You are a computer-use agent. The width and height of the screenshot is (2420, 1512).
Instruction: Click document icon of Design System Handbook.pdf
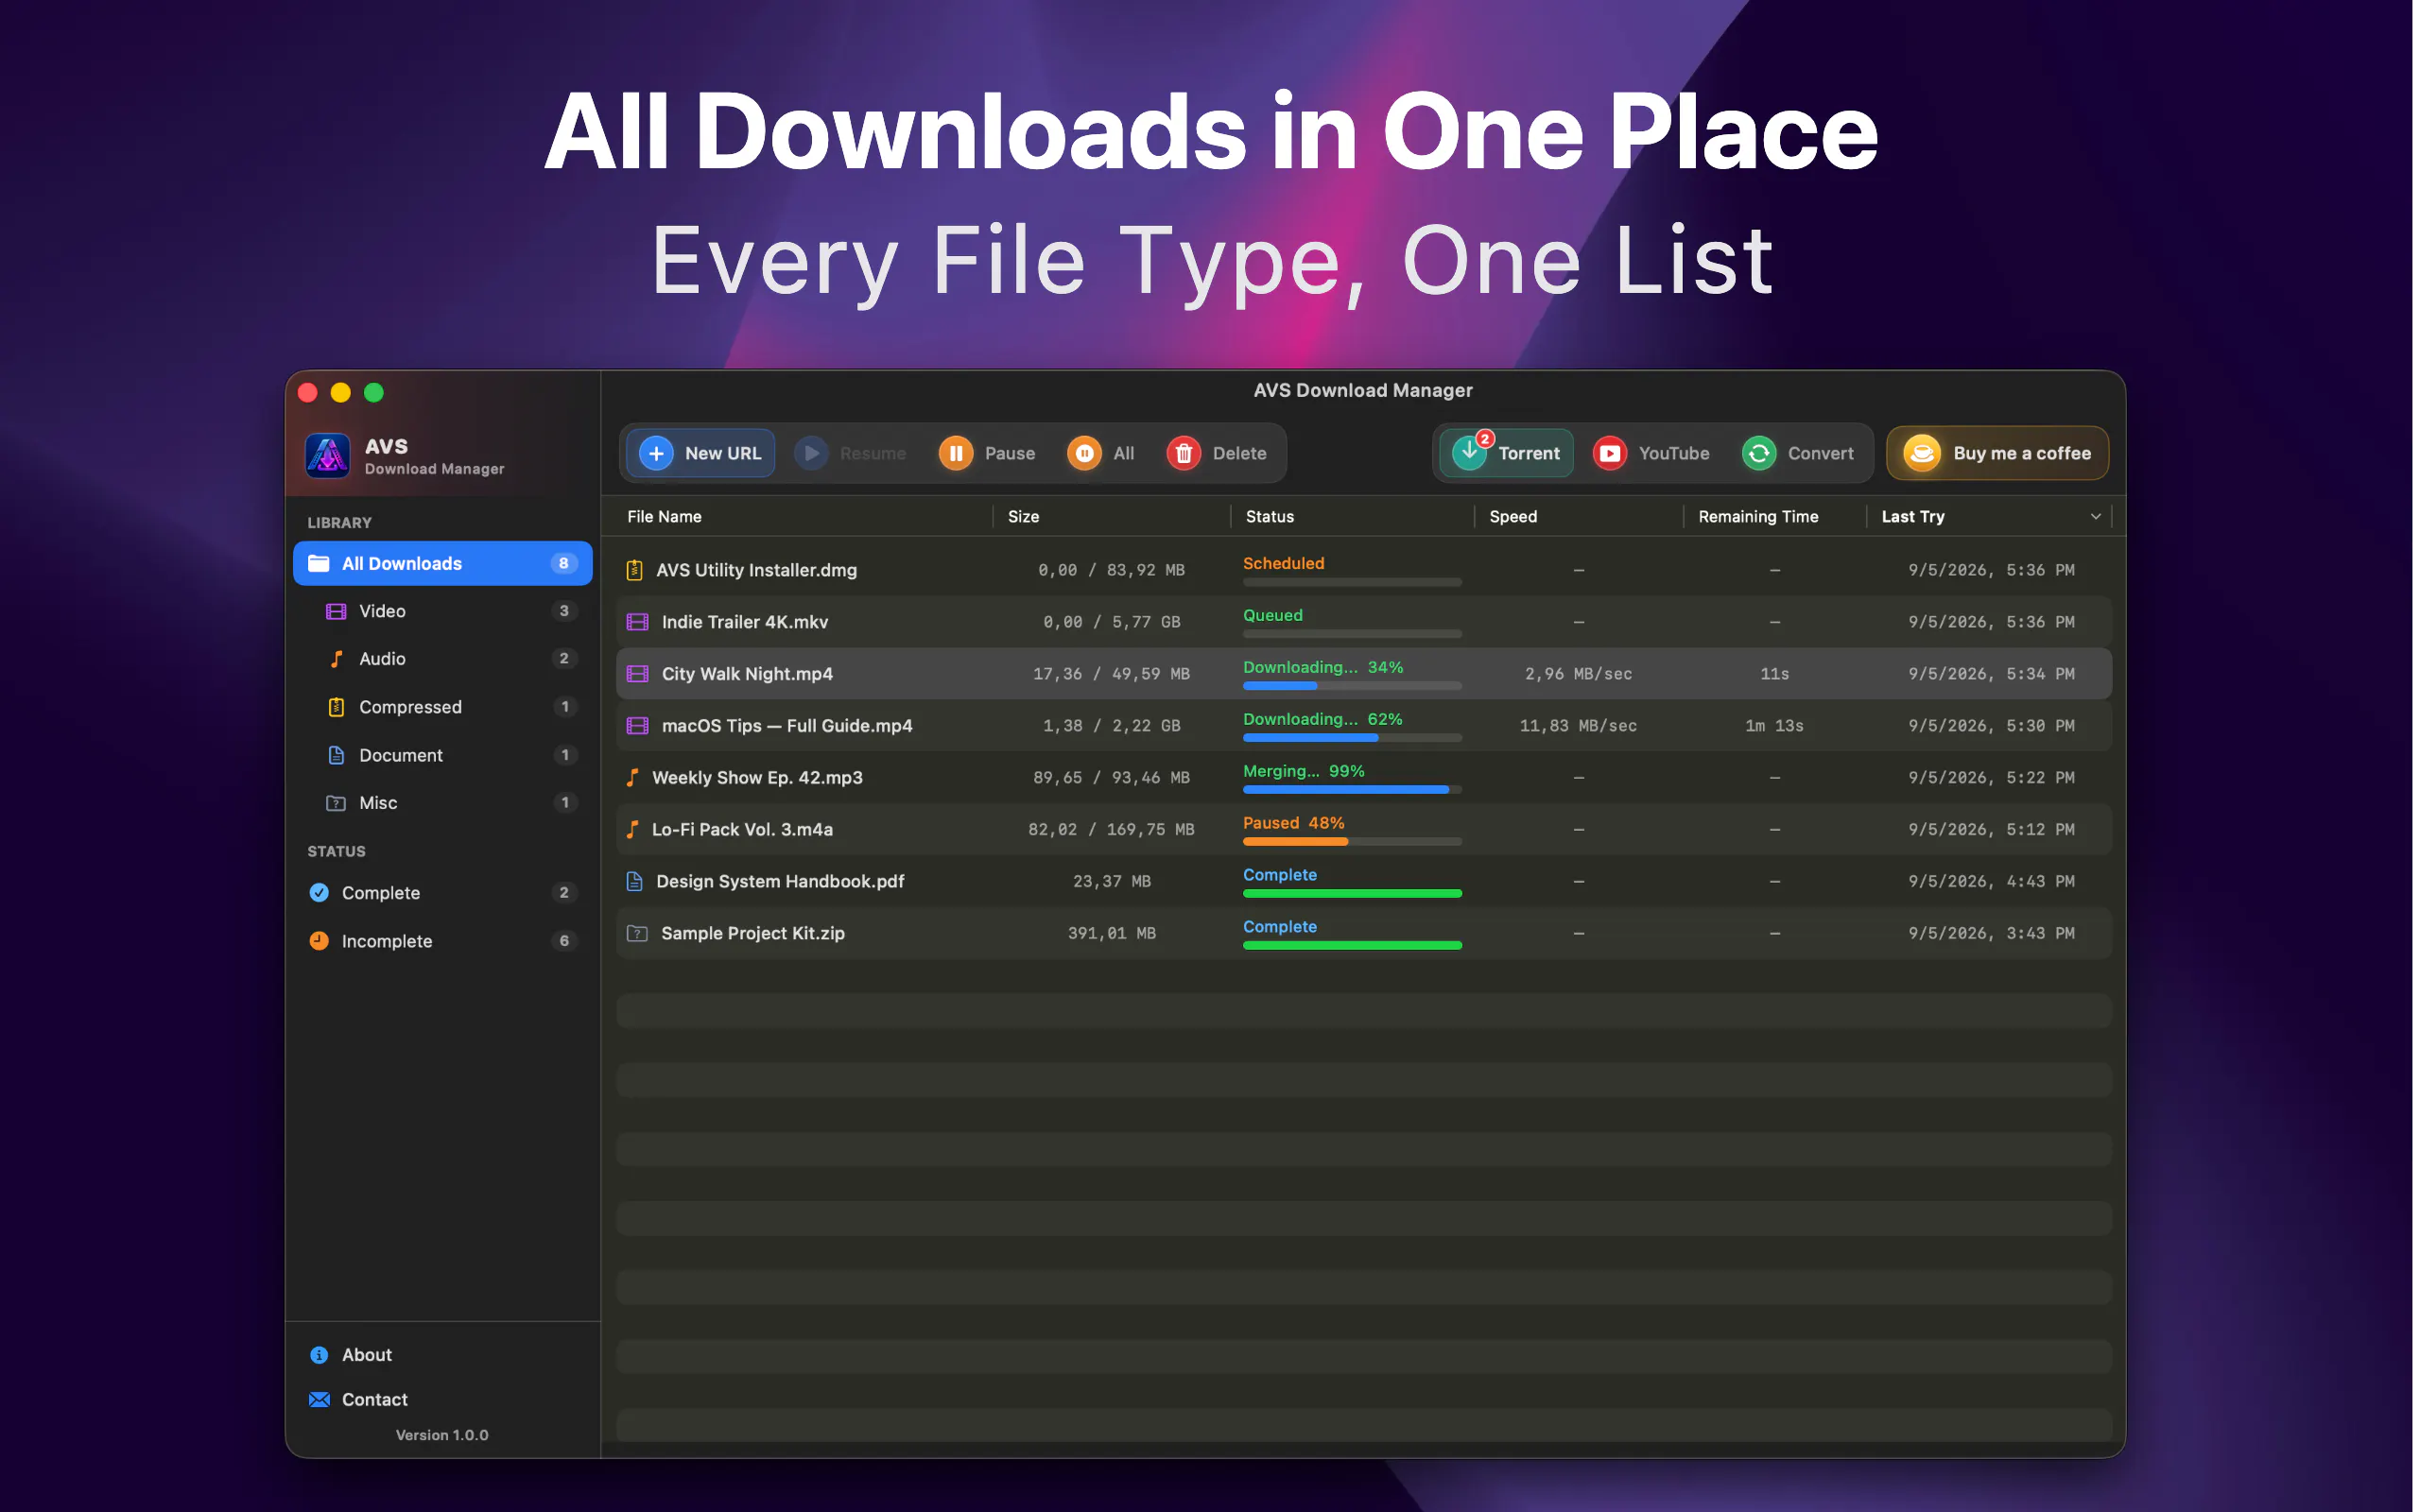click(x=635, y=883)
